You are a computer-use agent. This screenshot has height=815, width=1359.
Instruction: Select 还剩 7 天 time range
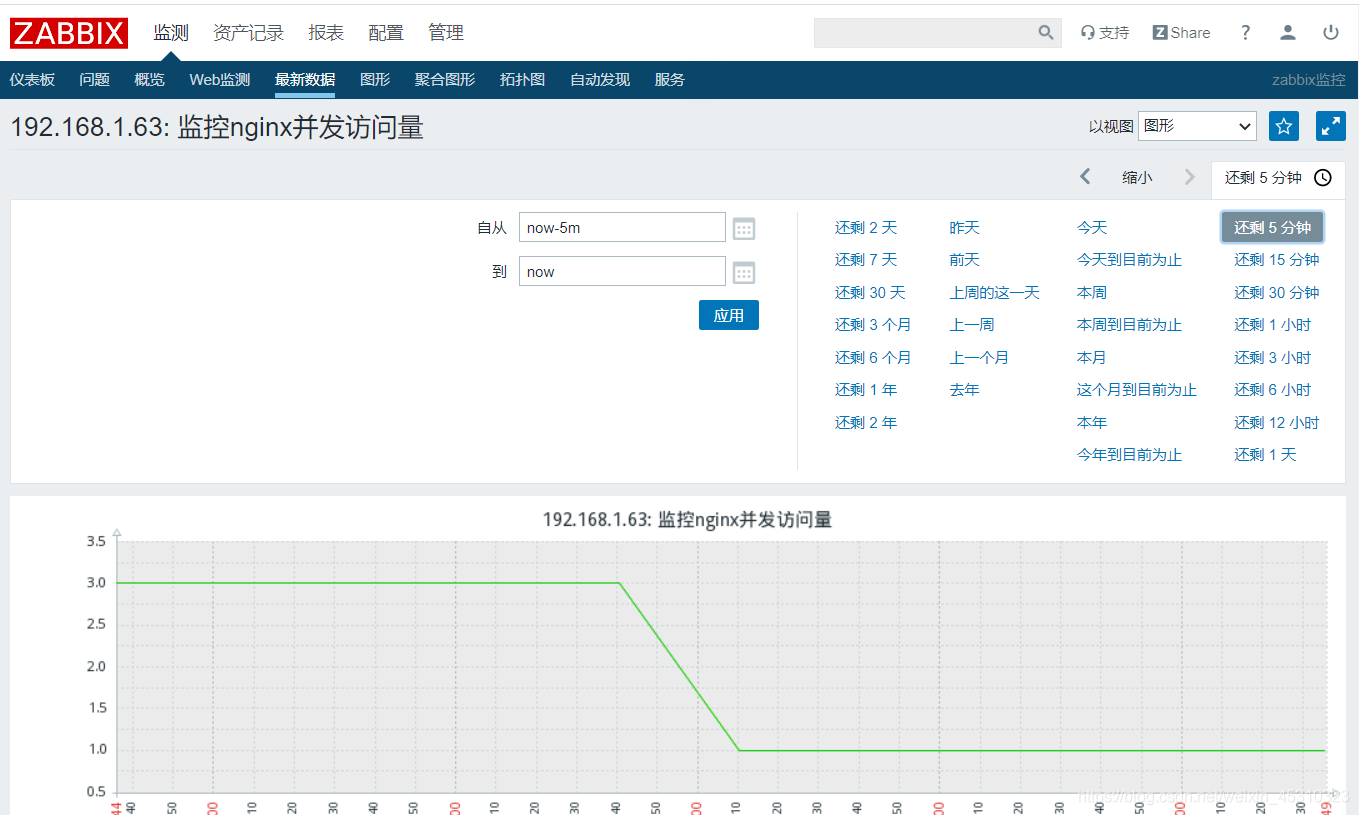click(866, 260)
